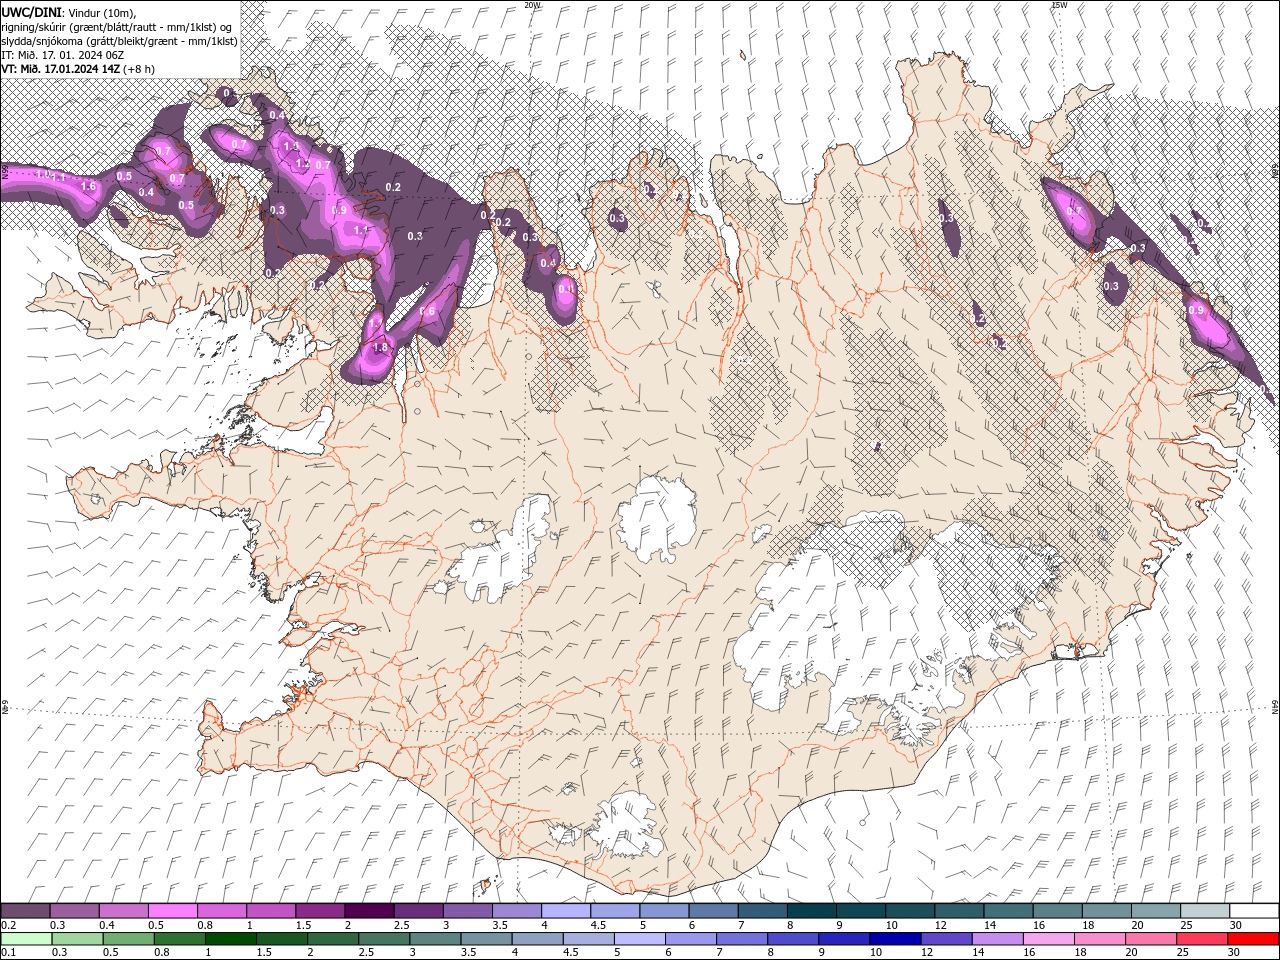Click the 0.6 precipitation value on the map
This screenshot has width=1280, height=960.
click(427, 311)
